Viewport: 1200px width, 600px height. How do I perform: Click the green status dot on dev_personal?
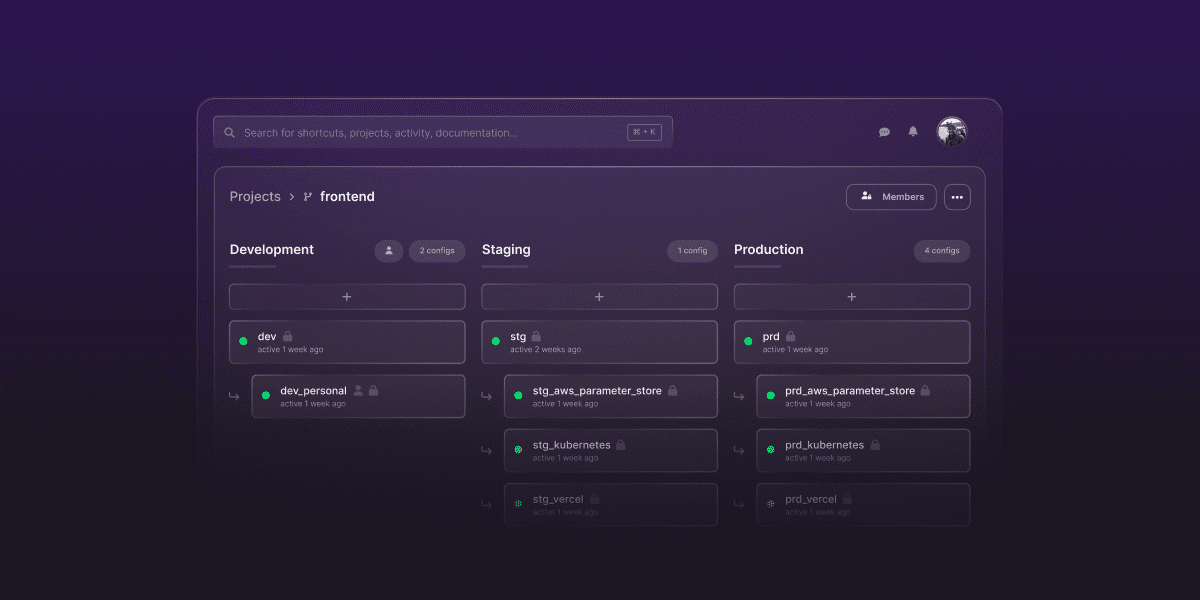[266, 395]
